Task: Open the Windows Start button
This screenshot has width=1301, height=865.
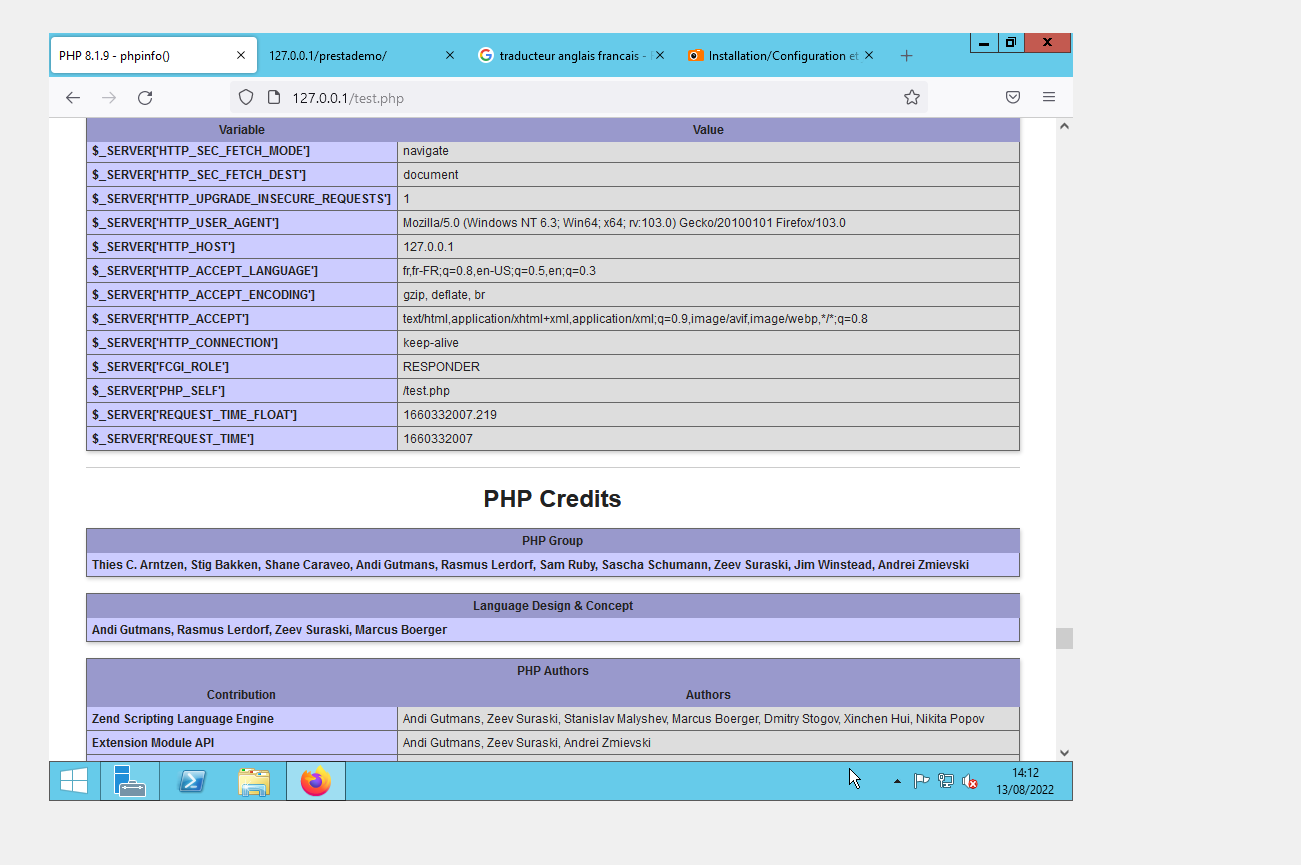Action: click(73, 781)
